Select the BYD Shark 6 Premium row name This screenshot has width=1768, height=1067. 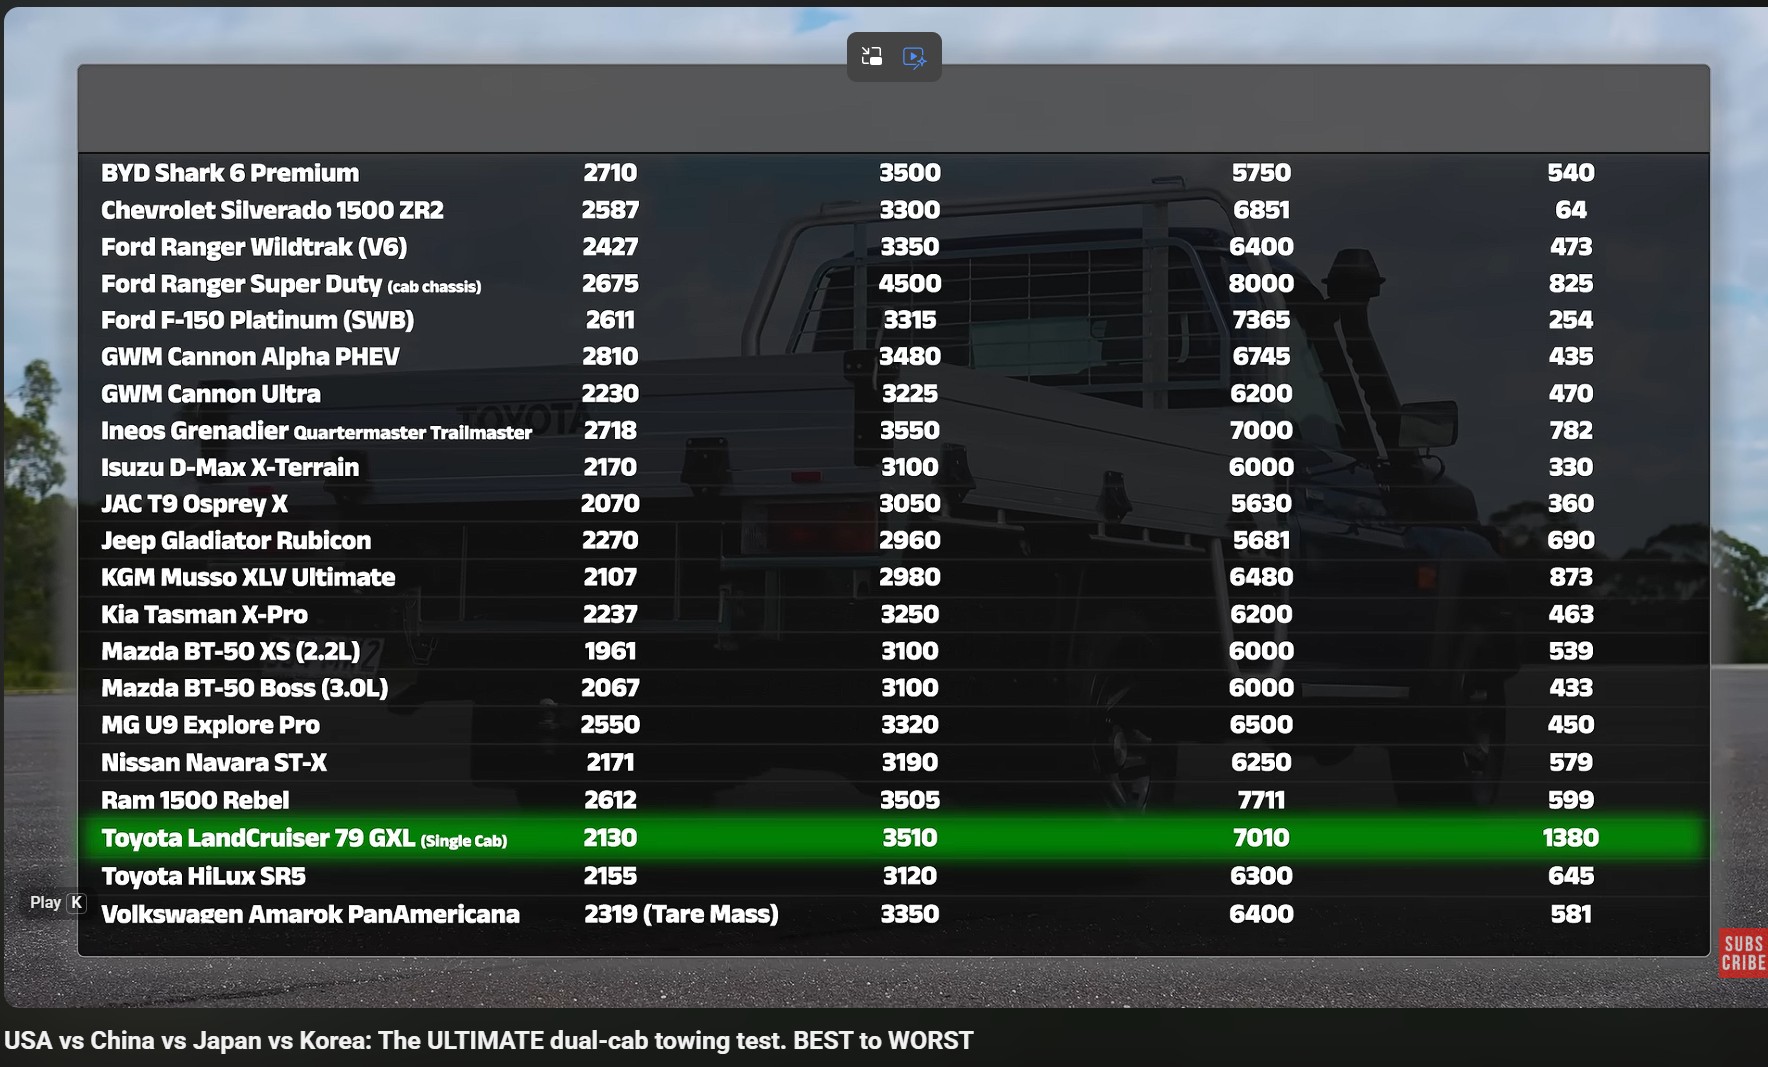(x=230, y=173)
